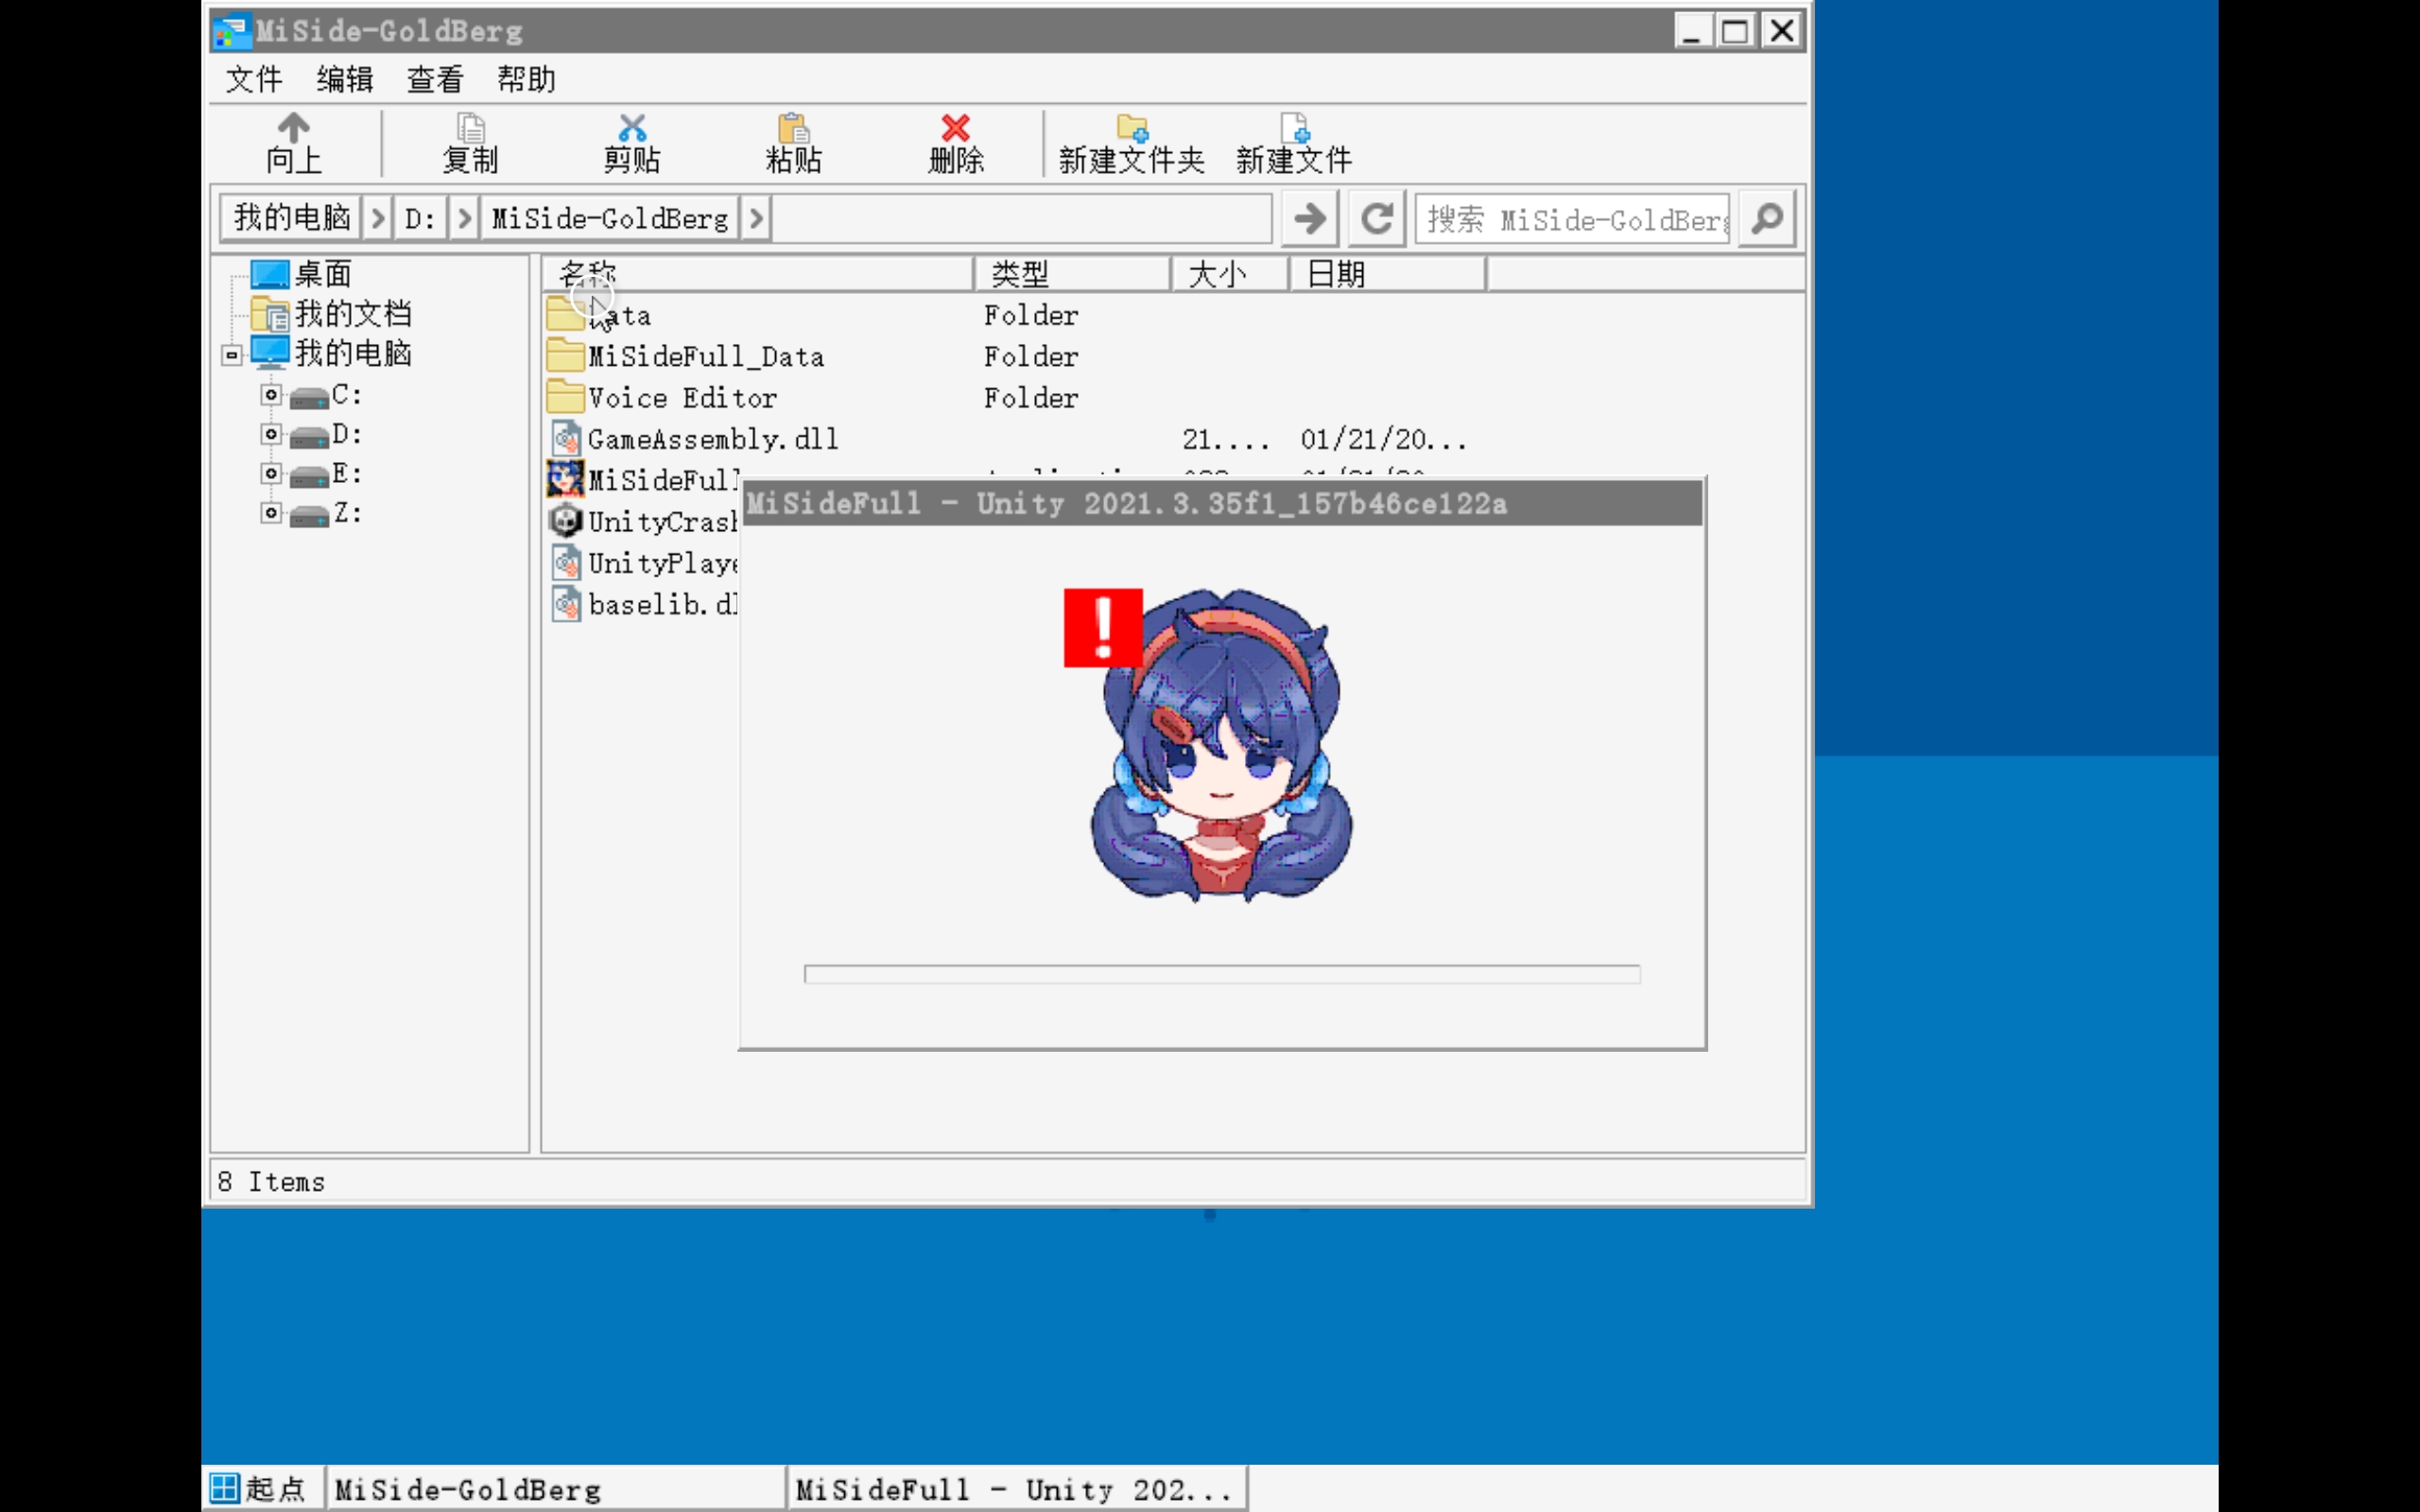Sort by 名称 column header
This screenshot has width=2420, height=1512.
pos(757,274)
